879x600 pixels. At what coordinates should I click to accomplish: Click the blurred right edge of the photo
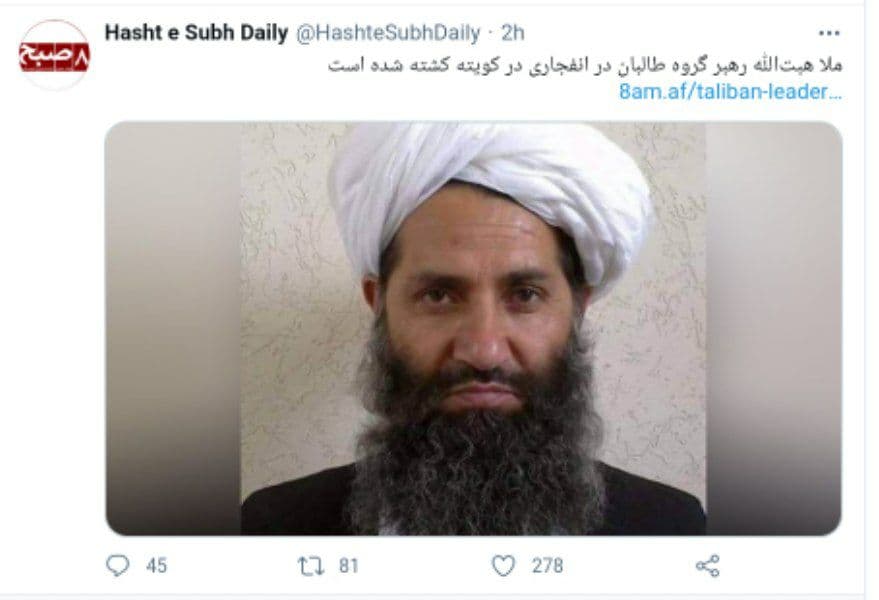[774, 329]
